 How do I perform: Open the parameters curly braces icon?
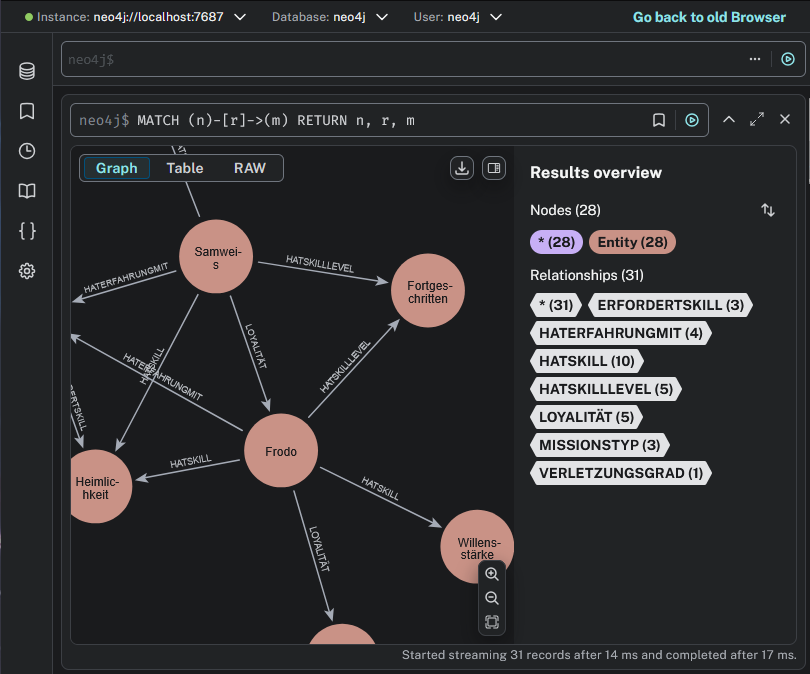click(27, 231)
